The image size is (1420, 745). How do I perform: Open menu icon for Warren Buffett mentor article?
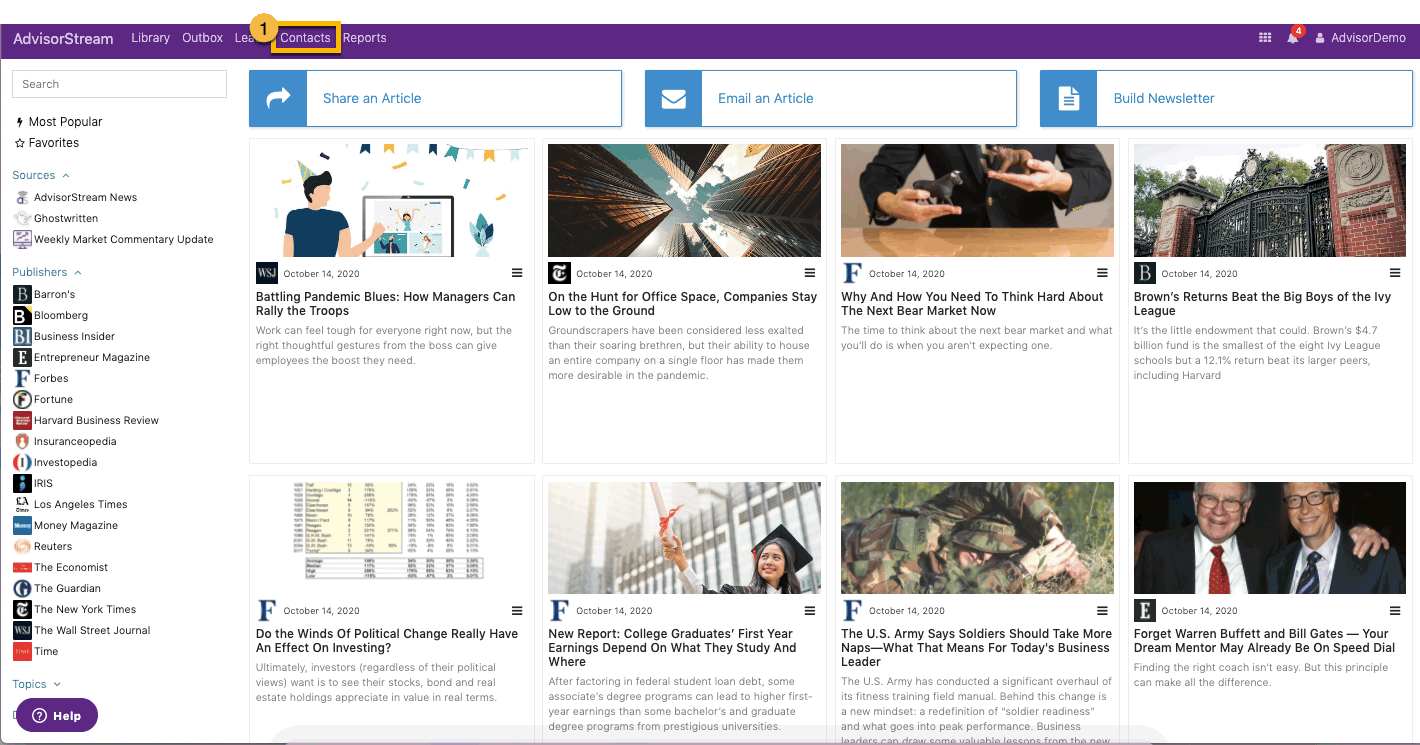tap(1395, 610)
